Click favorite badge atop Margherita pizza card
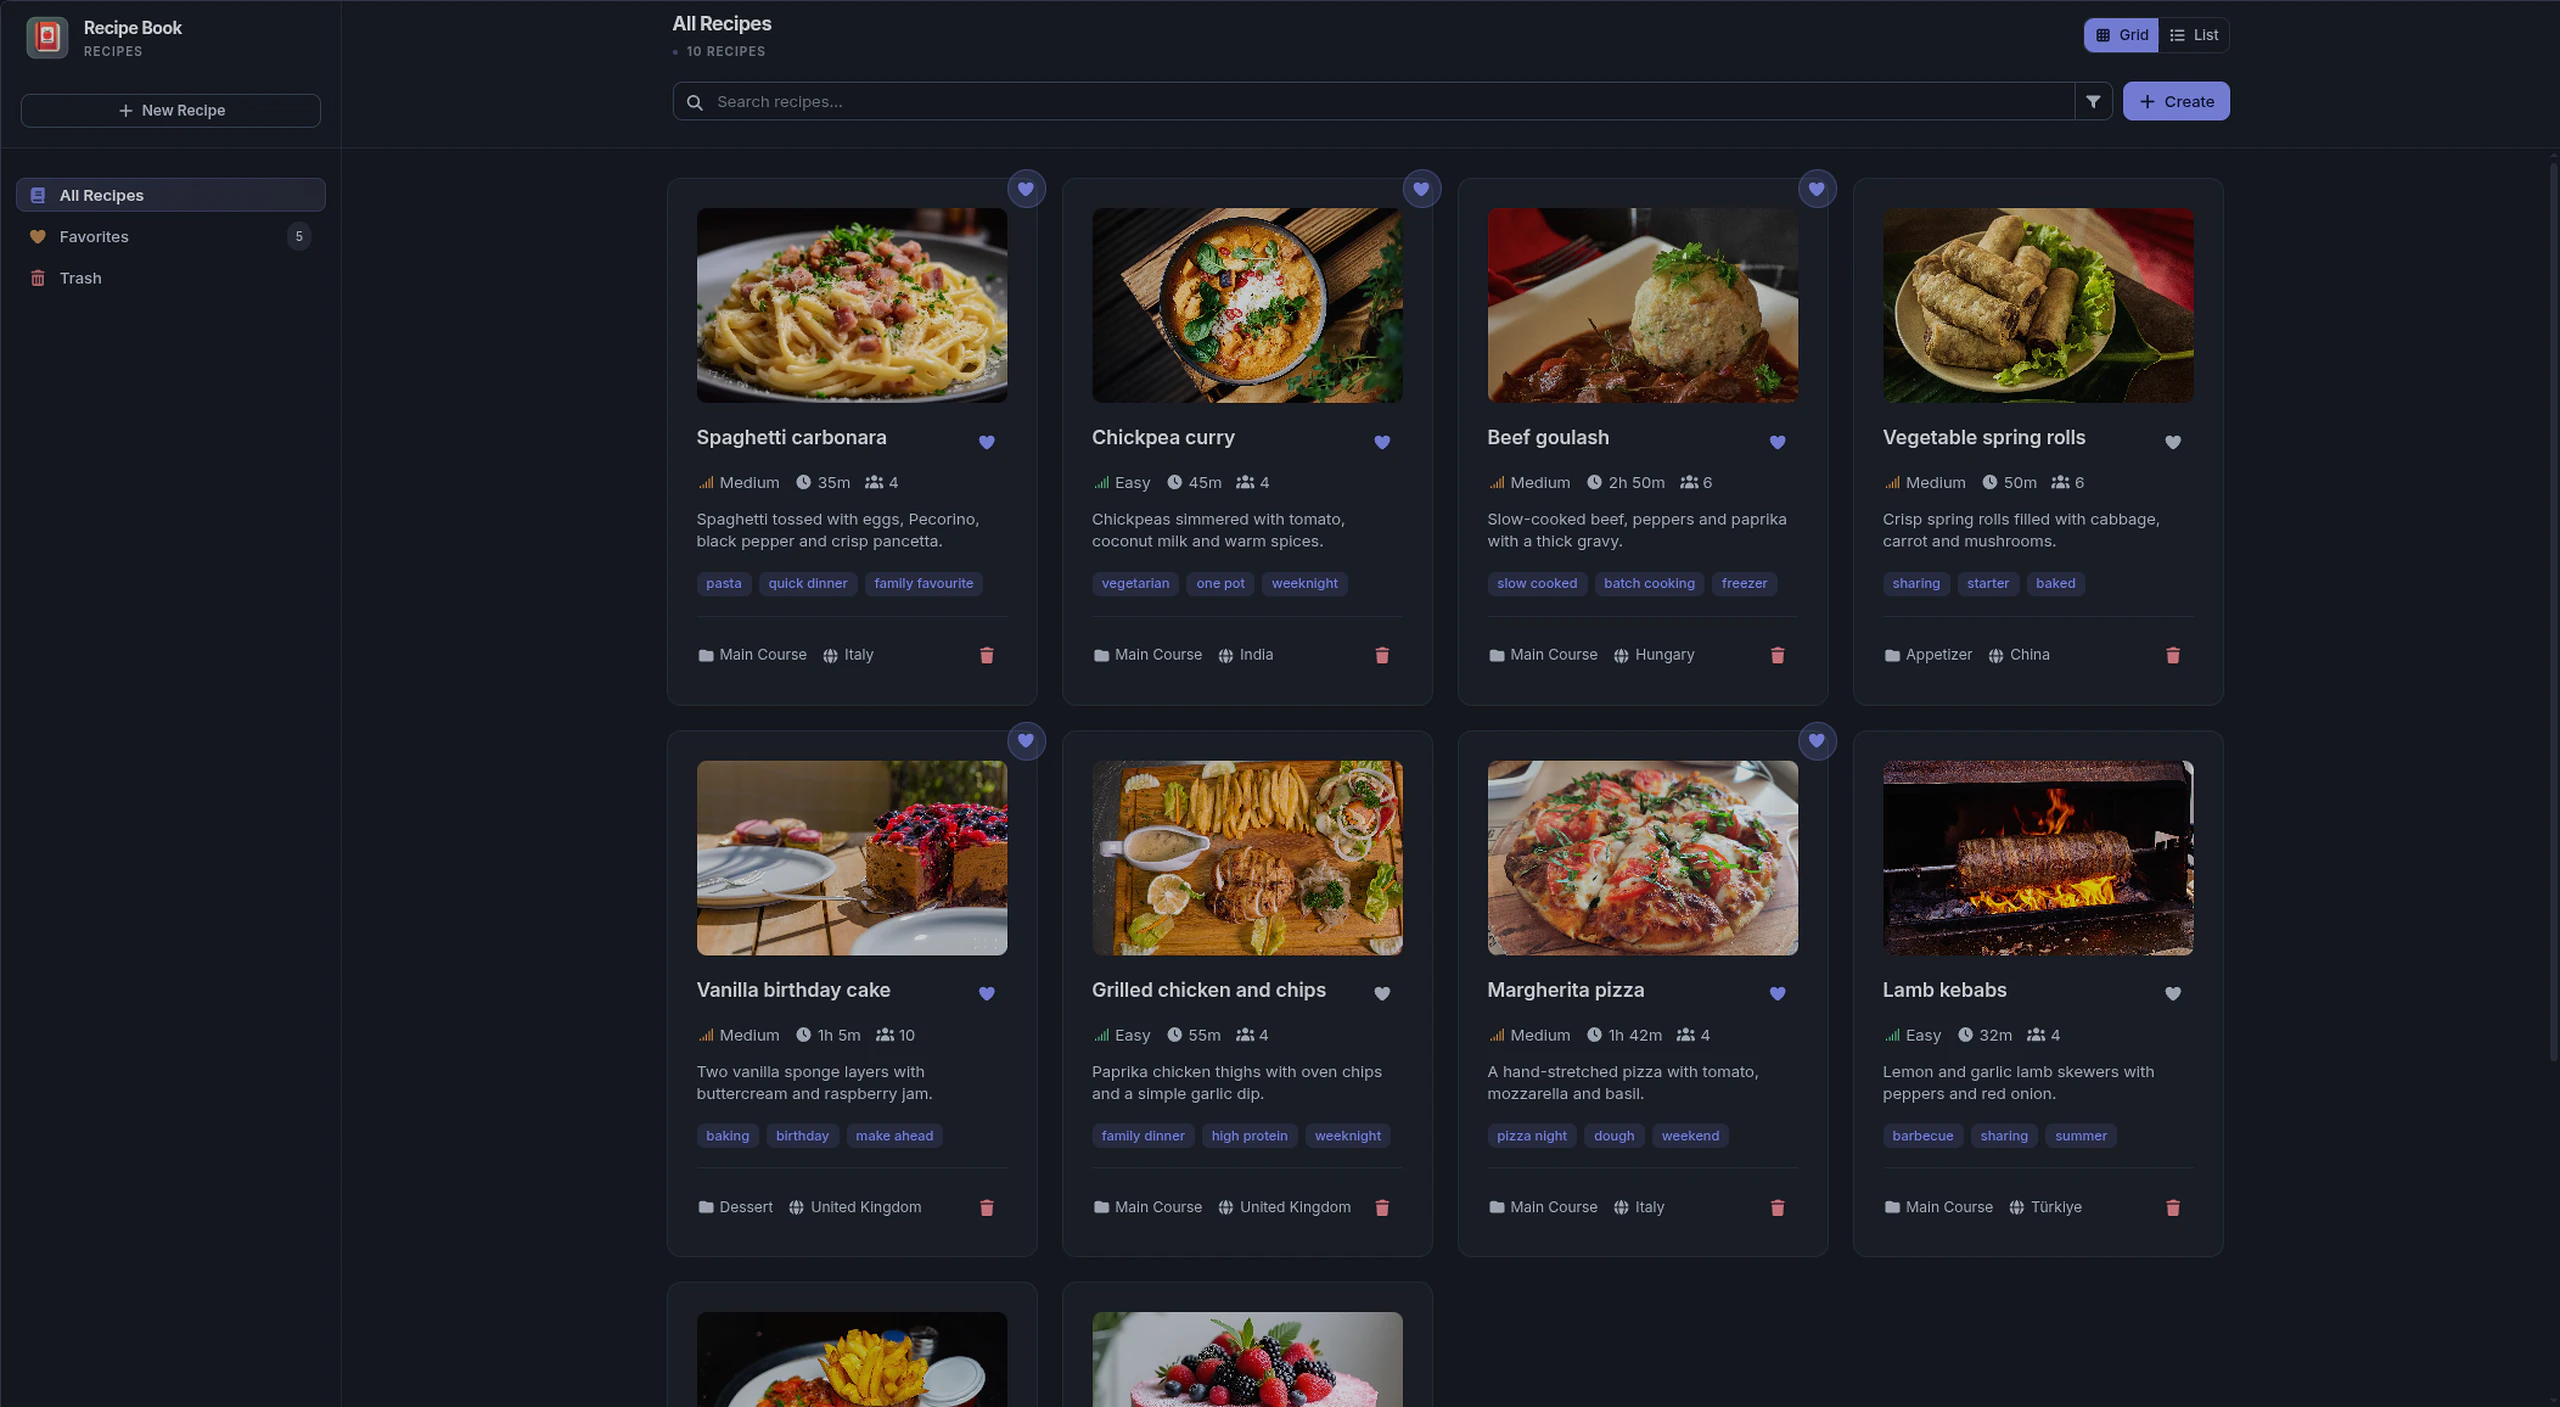The image size is (2560, 1407). (1817, 741)
